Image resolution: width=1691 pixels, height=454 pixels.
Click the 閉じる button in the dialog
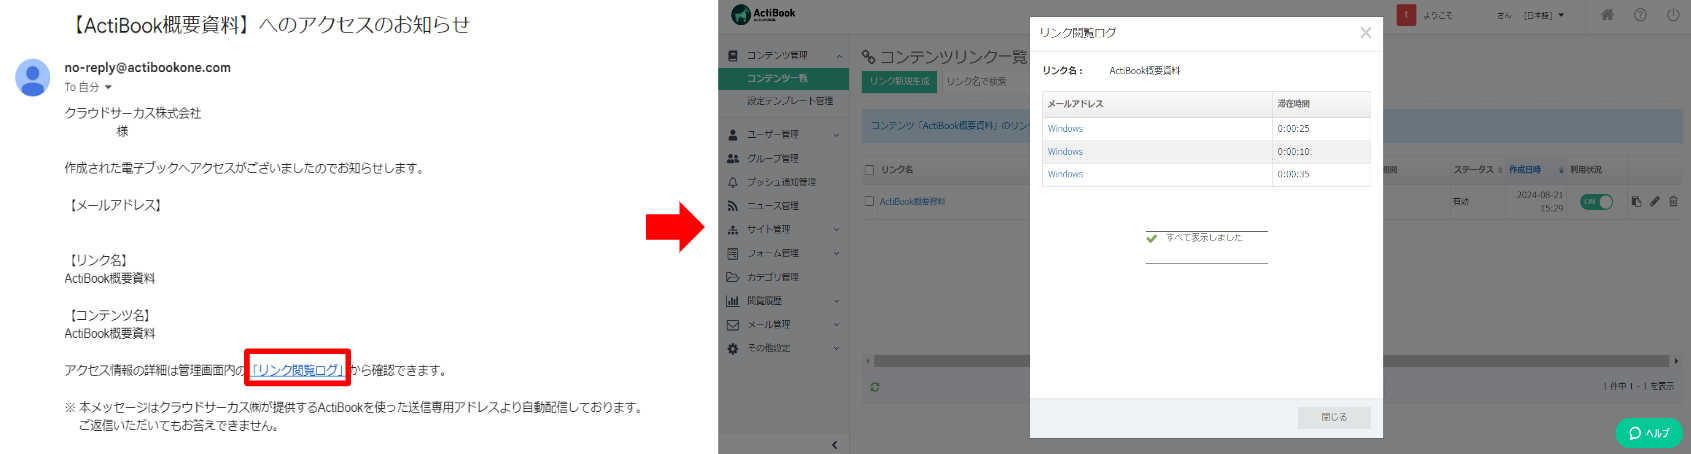[x=1334, y=417]
